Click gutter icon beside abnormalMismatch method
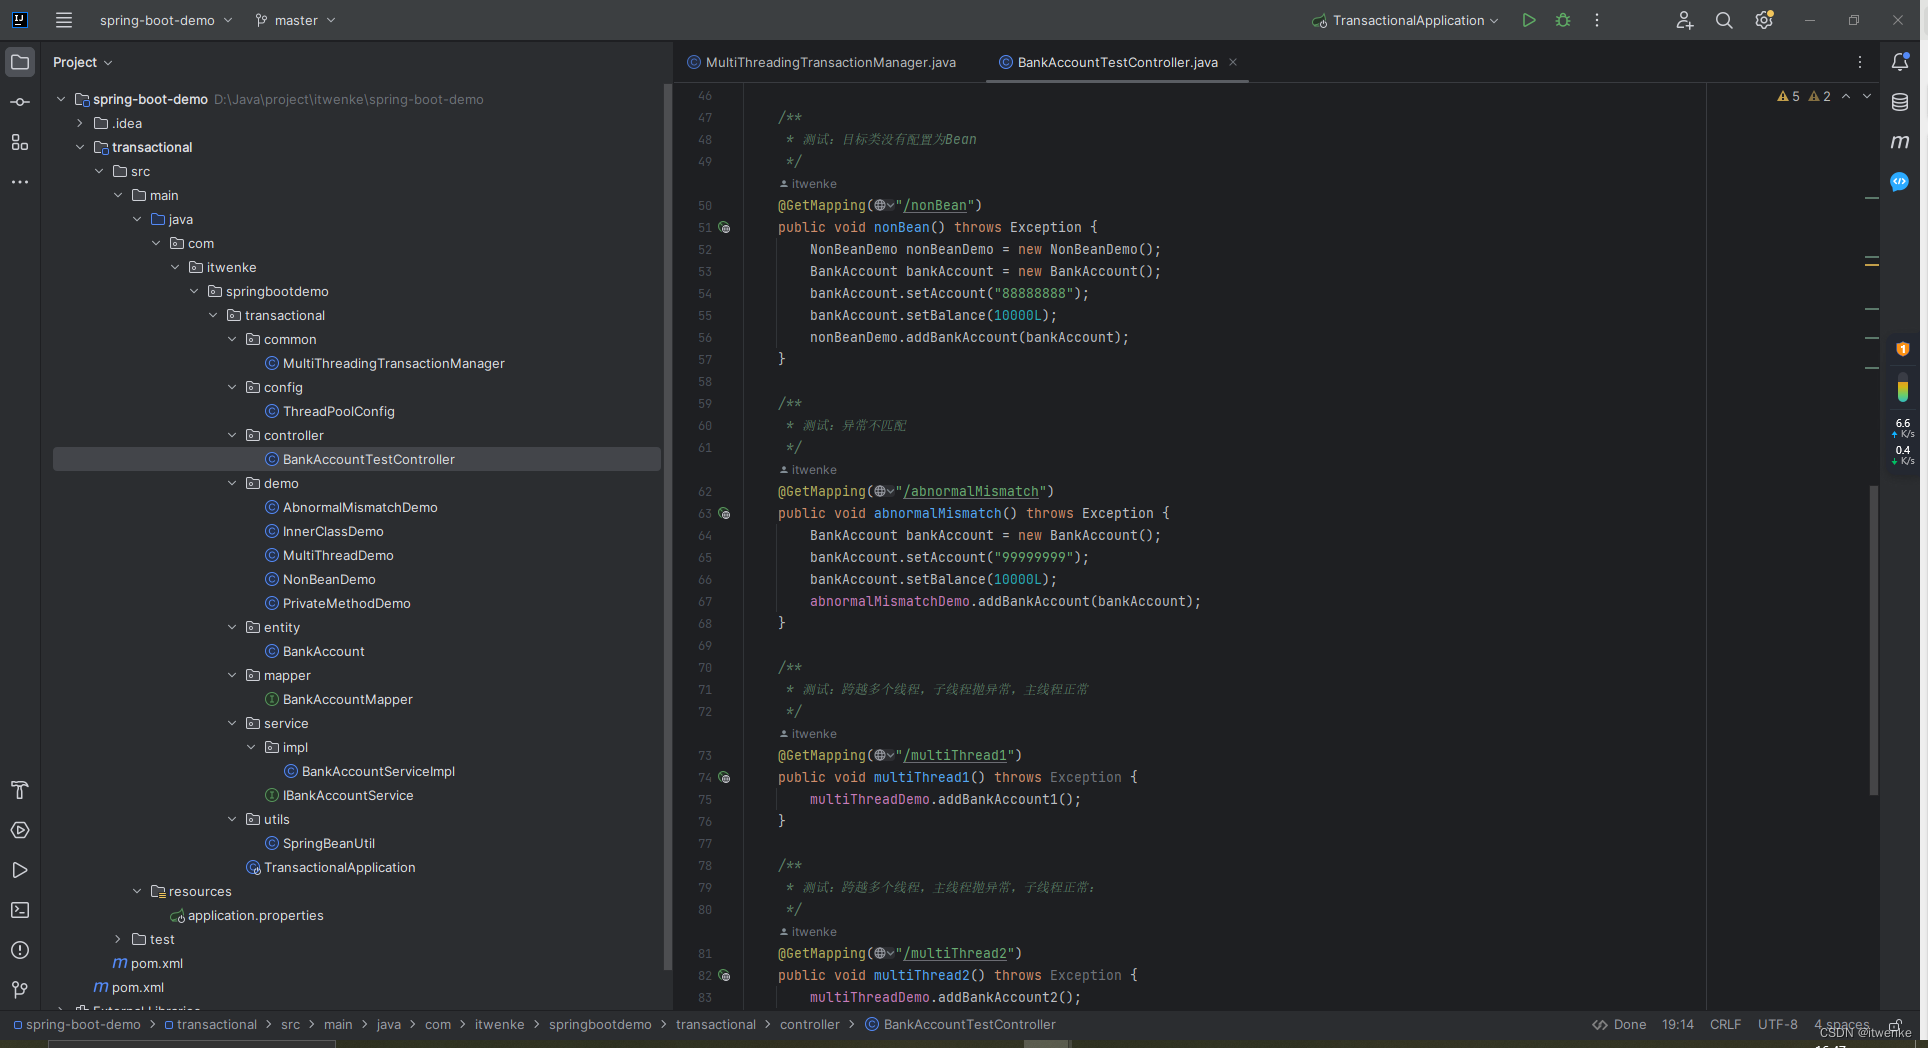 (x=724, y=514)
